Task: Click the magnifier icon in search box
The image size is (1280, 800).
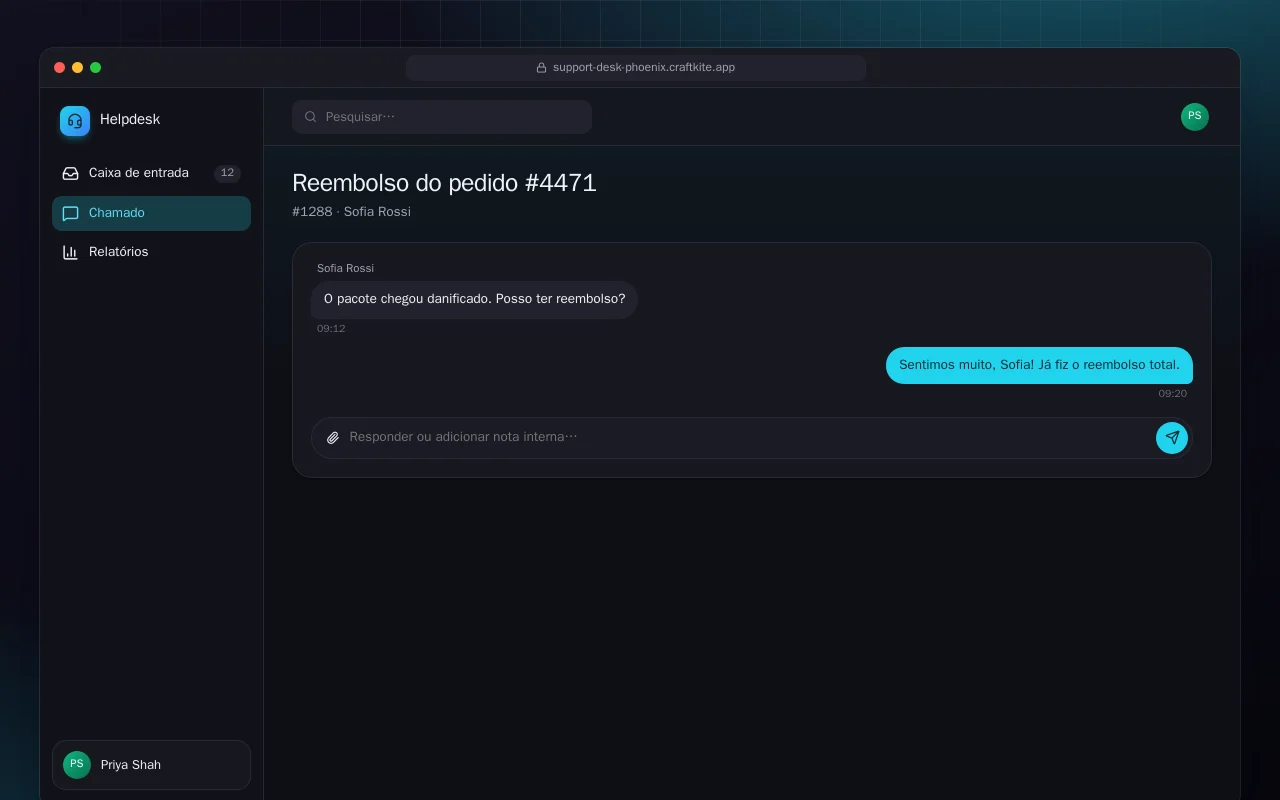Action: [x=311, y=117]
